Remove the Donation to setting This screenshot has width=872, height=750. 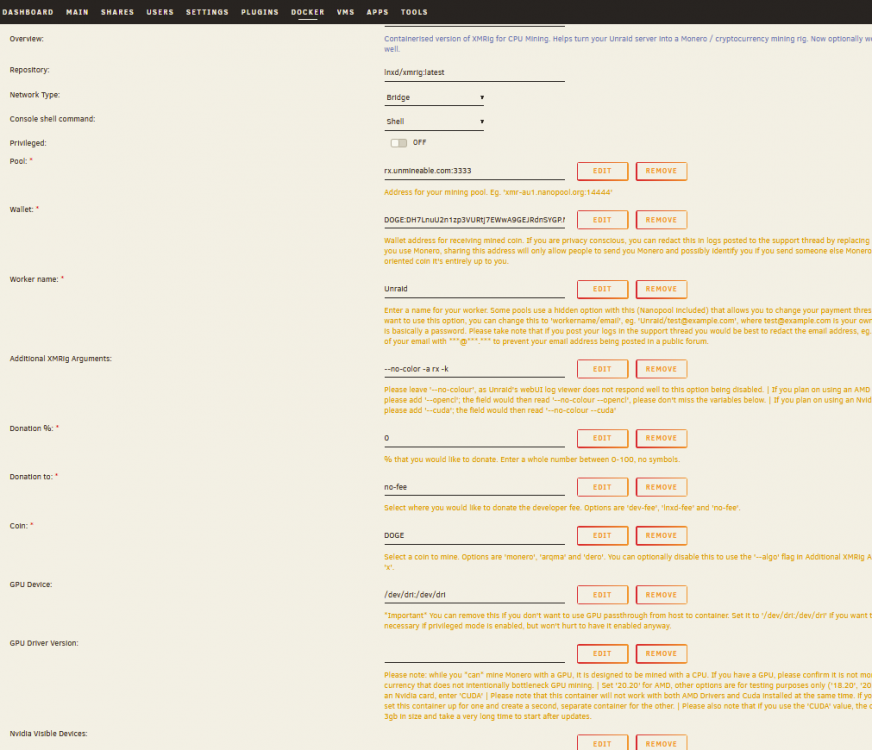click(661, 487)
